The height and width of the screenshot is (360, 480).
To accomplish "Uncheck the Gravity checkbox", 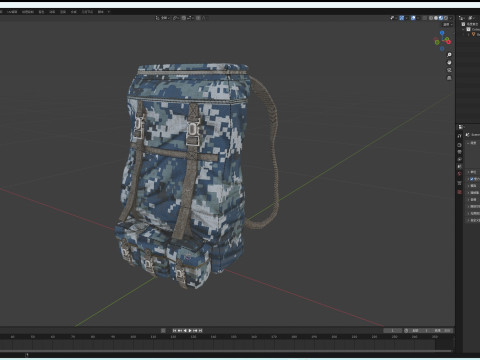I will click(x=472, y=179).
